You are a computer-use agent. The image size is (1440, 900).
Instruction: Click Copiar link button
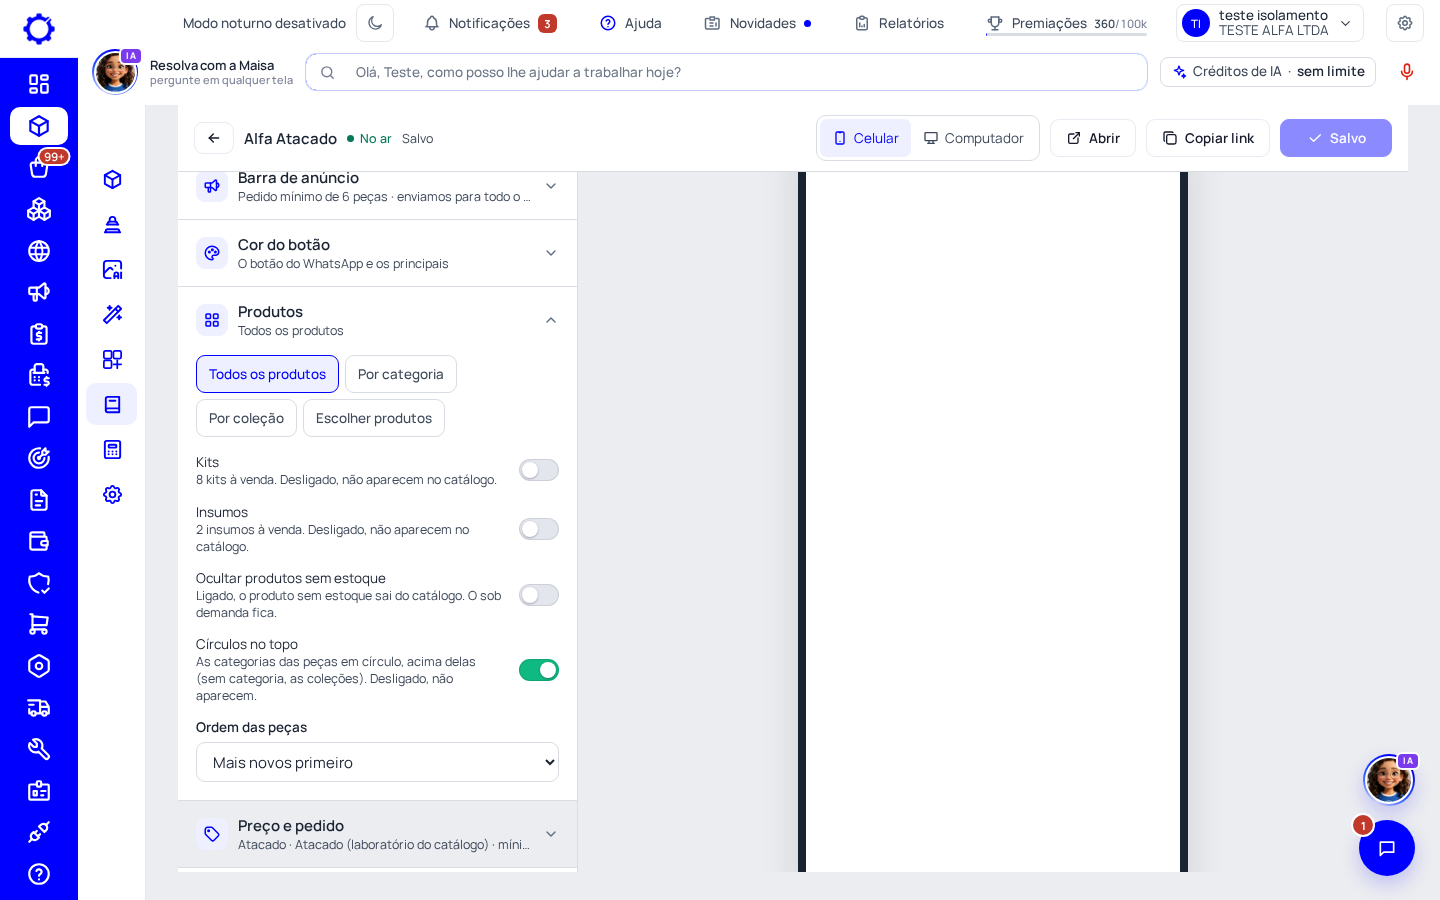(1208, 138)
